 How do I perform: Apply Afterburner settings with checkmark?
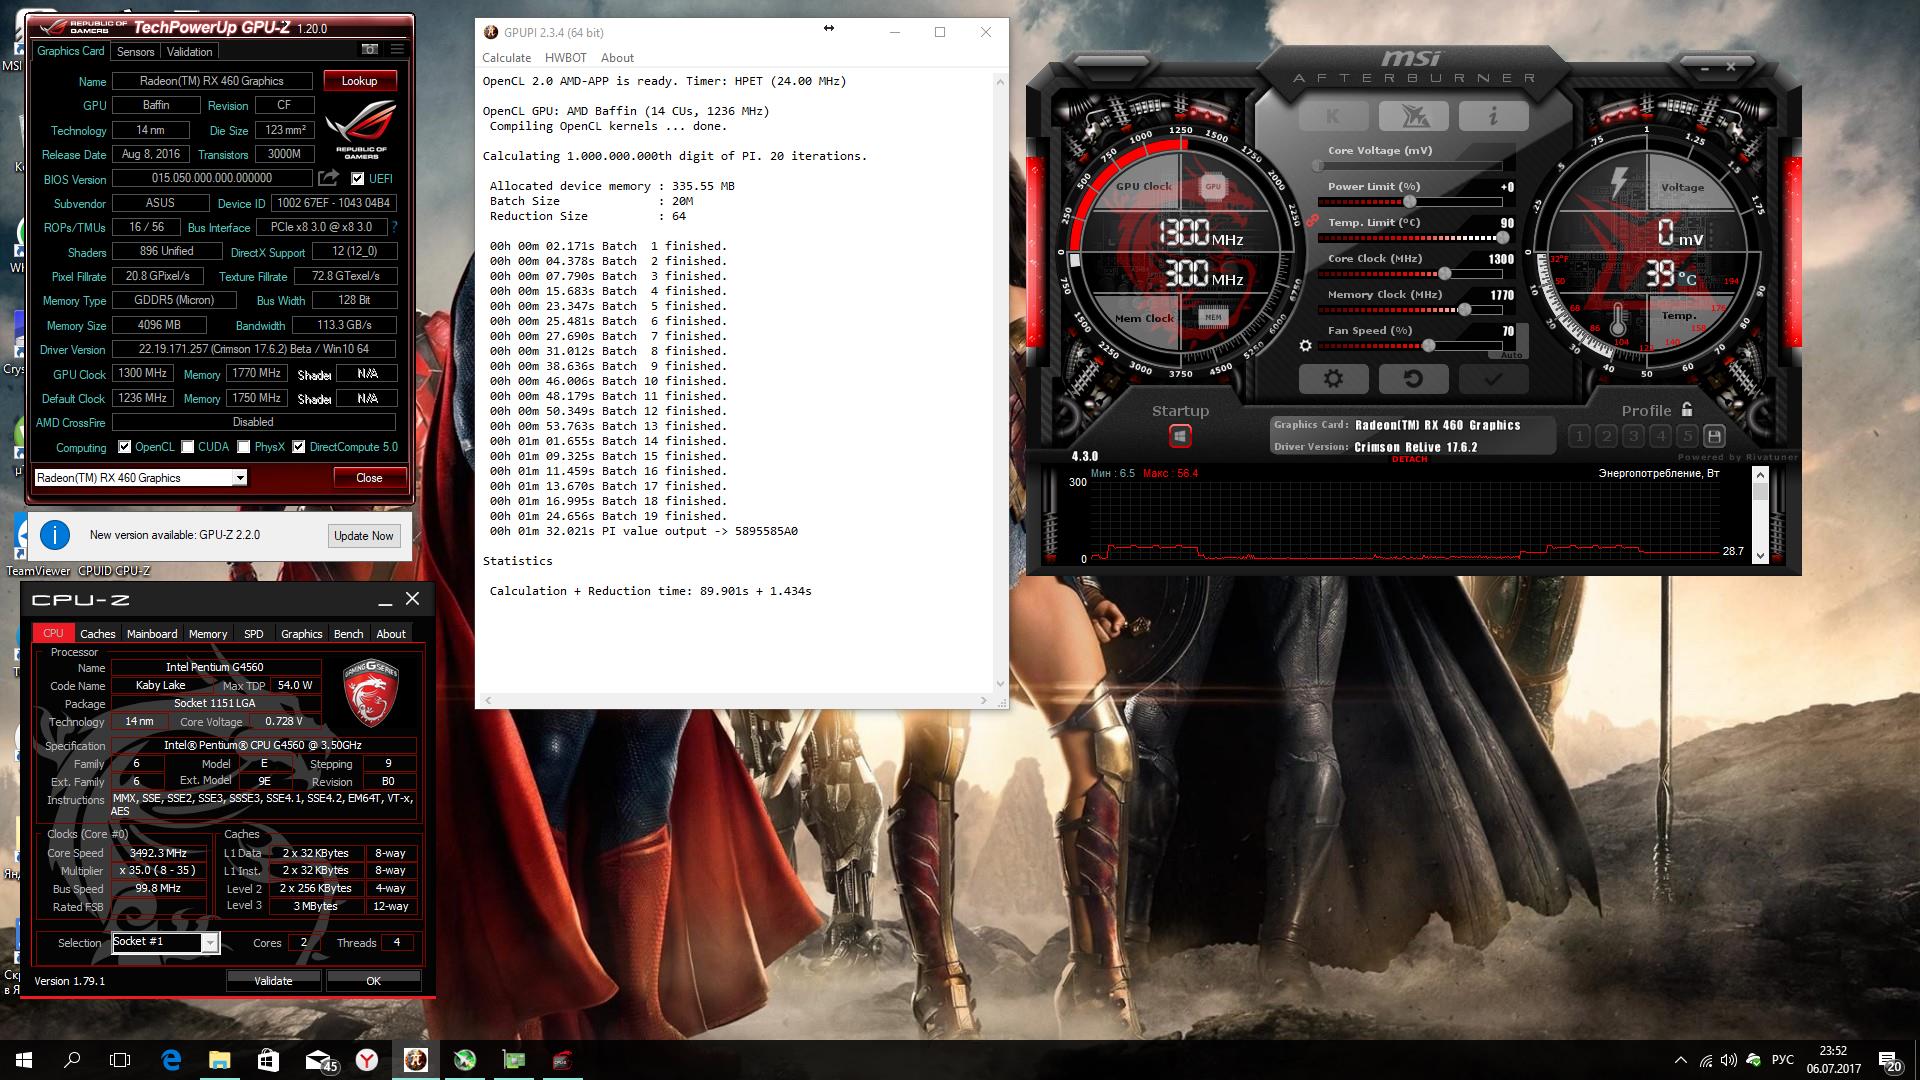pos(1493,379)
